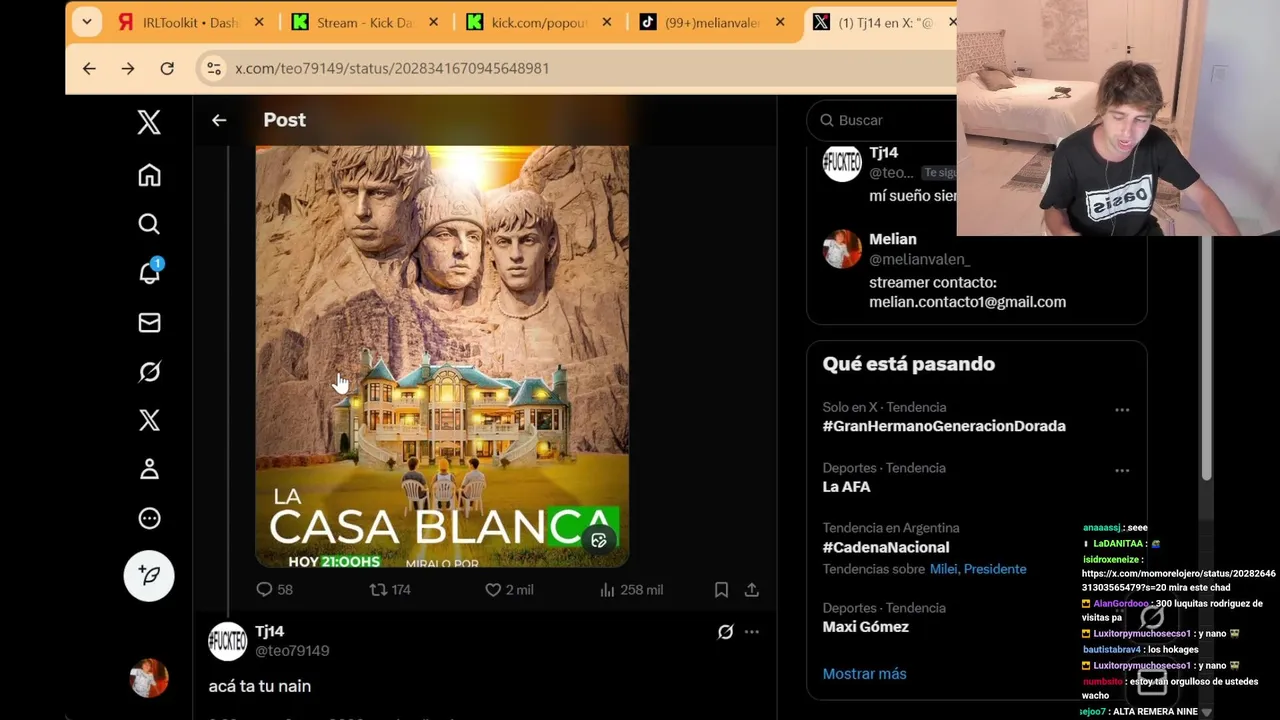The height and width of the screenshot is (720, 1280).
Task: Bookmark the Casa Blanca post
Action: [721, 590]
